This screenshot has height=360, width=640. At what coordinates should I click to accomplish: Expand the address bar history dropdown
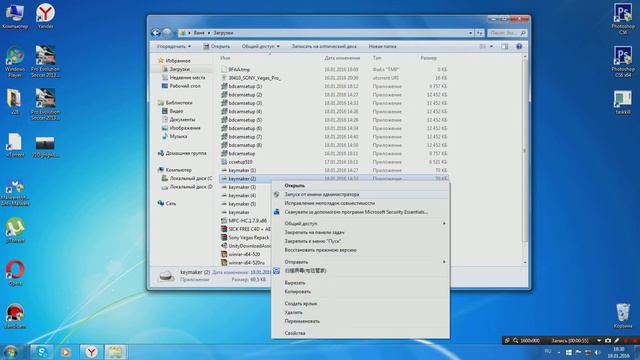click(x=471, y=33)
